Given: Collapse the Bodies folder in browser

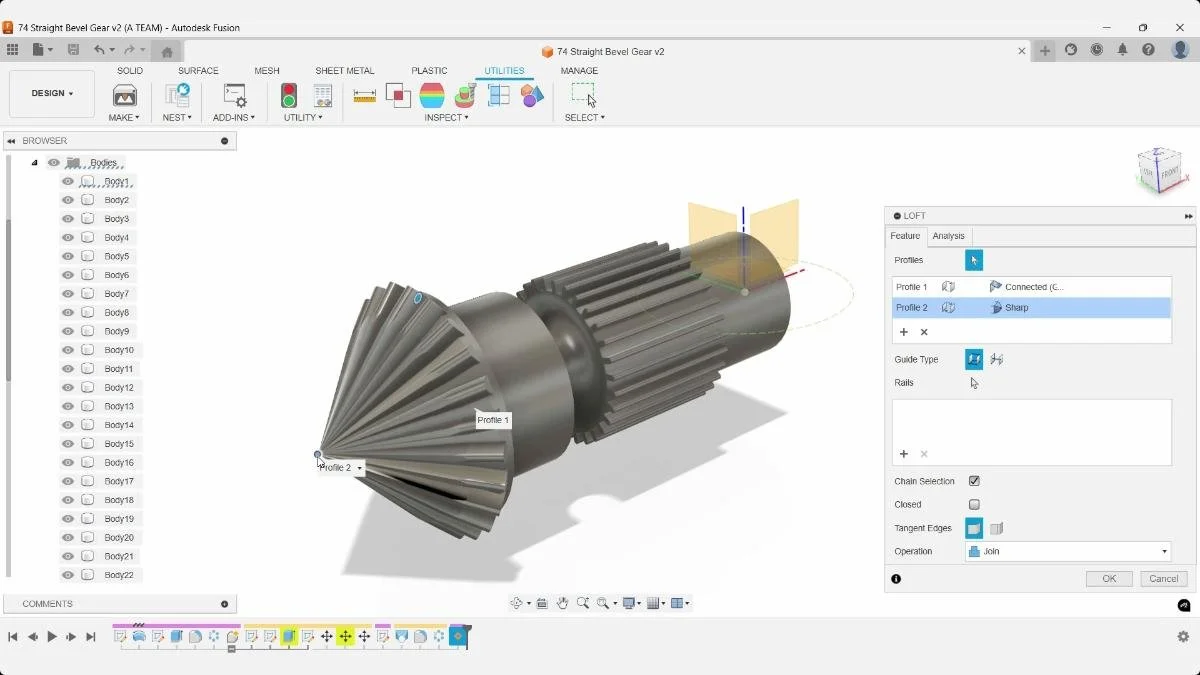Looking at the screenshot, I should [34, 163].
